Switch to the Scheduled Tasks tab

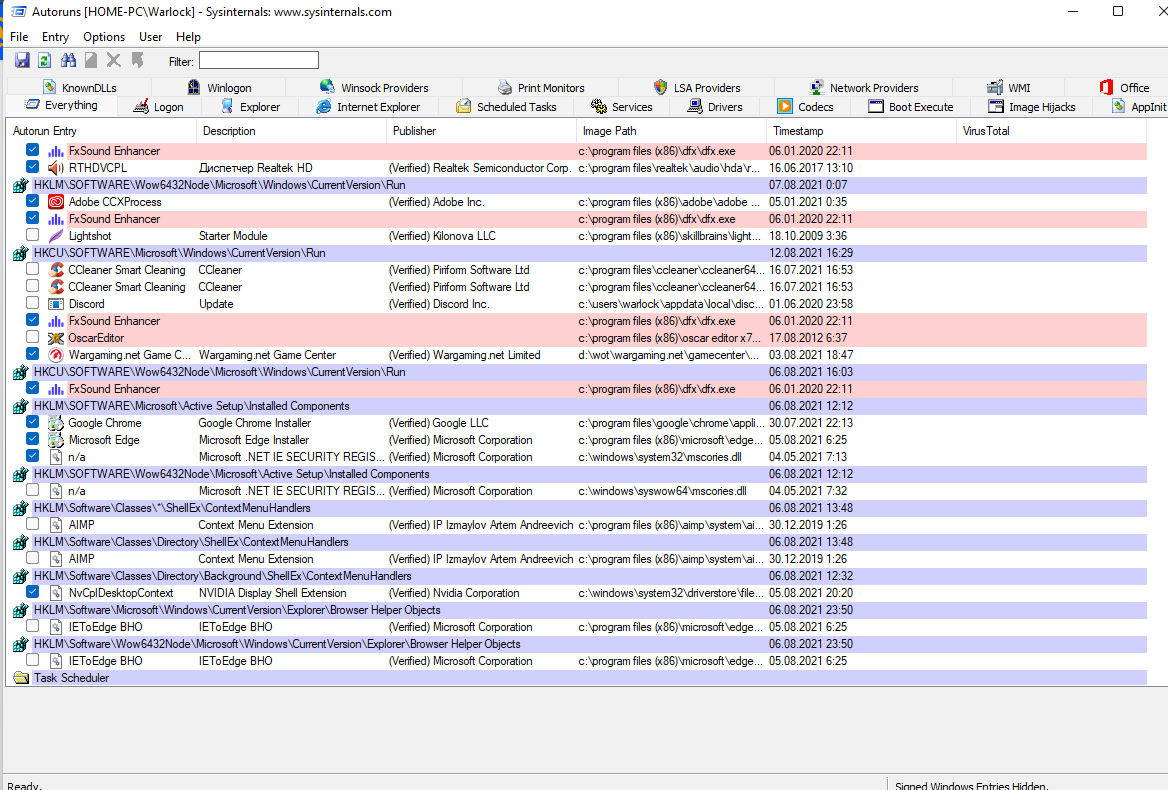[x=507, y=107]
